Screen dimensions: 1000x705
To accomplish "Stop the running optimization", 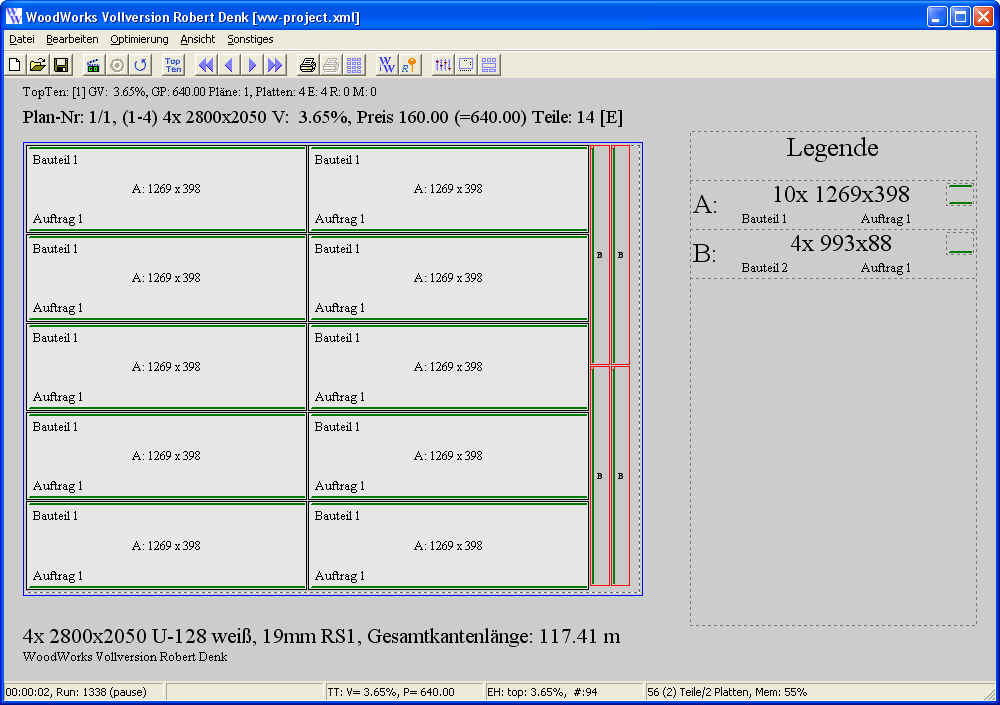I will coord(118,64).
